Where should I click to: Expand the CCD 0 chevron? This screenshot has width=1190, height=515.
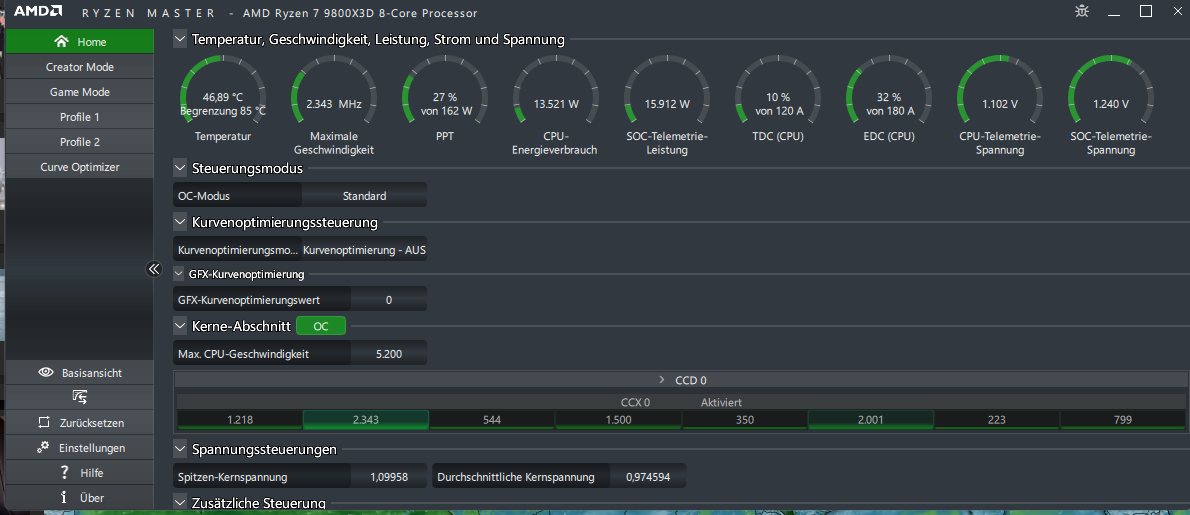662,379
